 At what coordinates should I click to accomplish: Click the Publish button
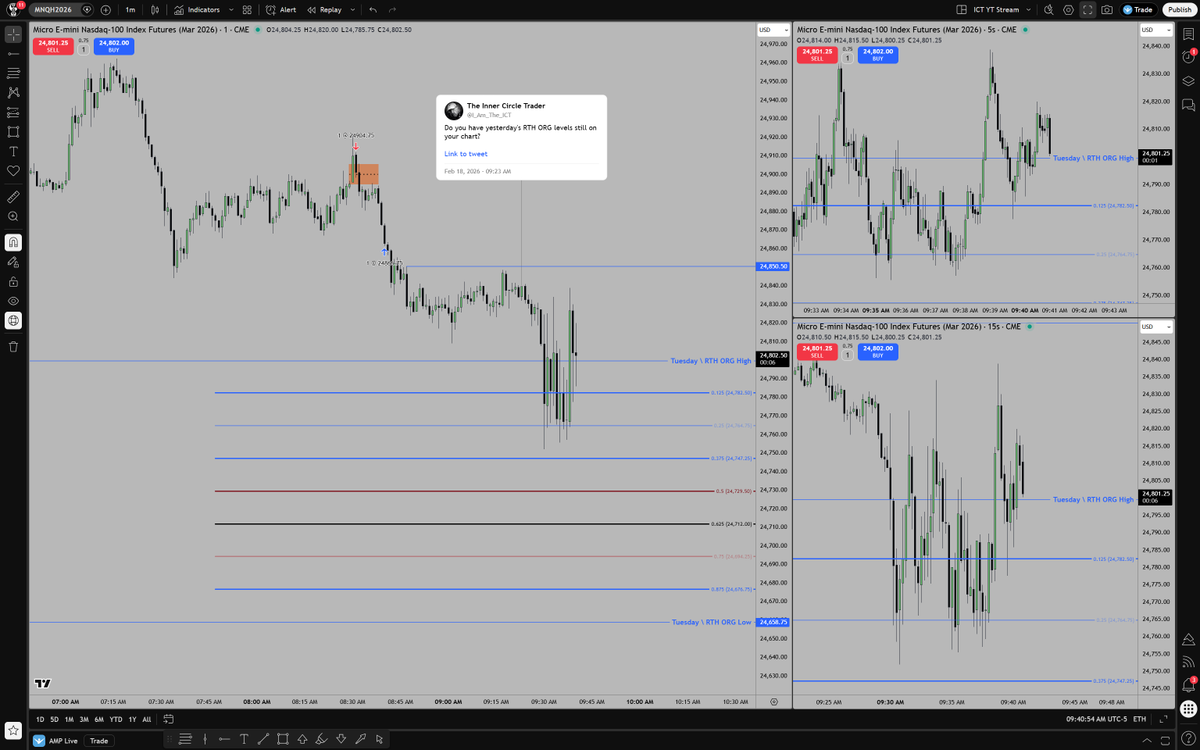click(x=1180, y=9)
